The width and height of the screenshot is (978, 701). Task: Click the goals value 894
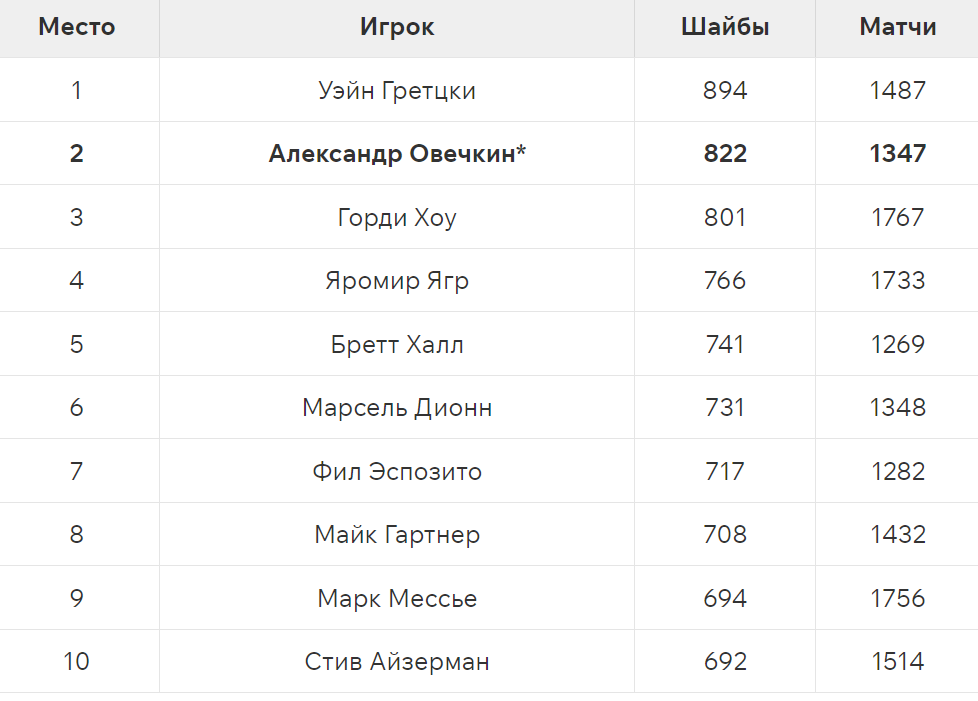click(725, 91)
